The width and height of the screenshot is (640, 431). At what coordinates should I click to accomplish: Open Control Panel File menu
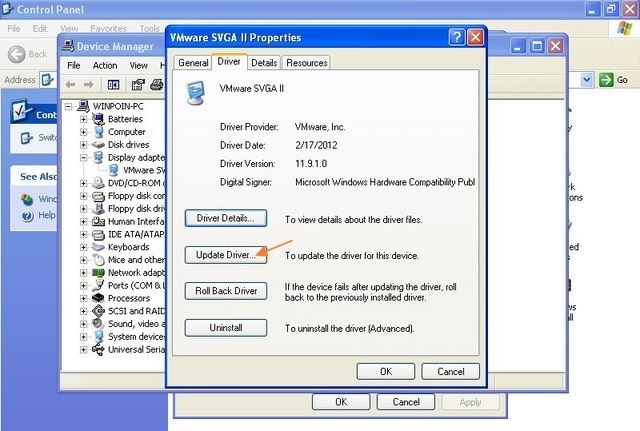[13, 29]
